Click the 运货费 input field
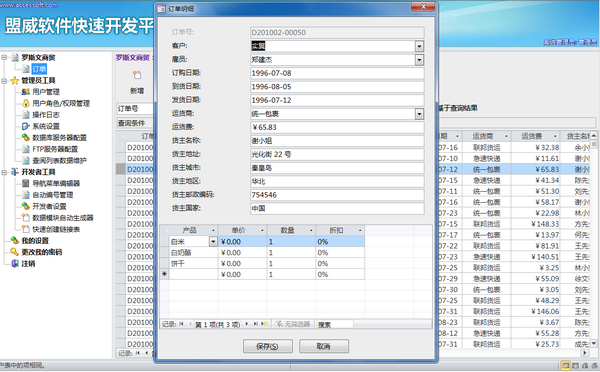Image resolution: width=600 pixels, height=372 pixels. click(x=337, y=127)
